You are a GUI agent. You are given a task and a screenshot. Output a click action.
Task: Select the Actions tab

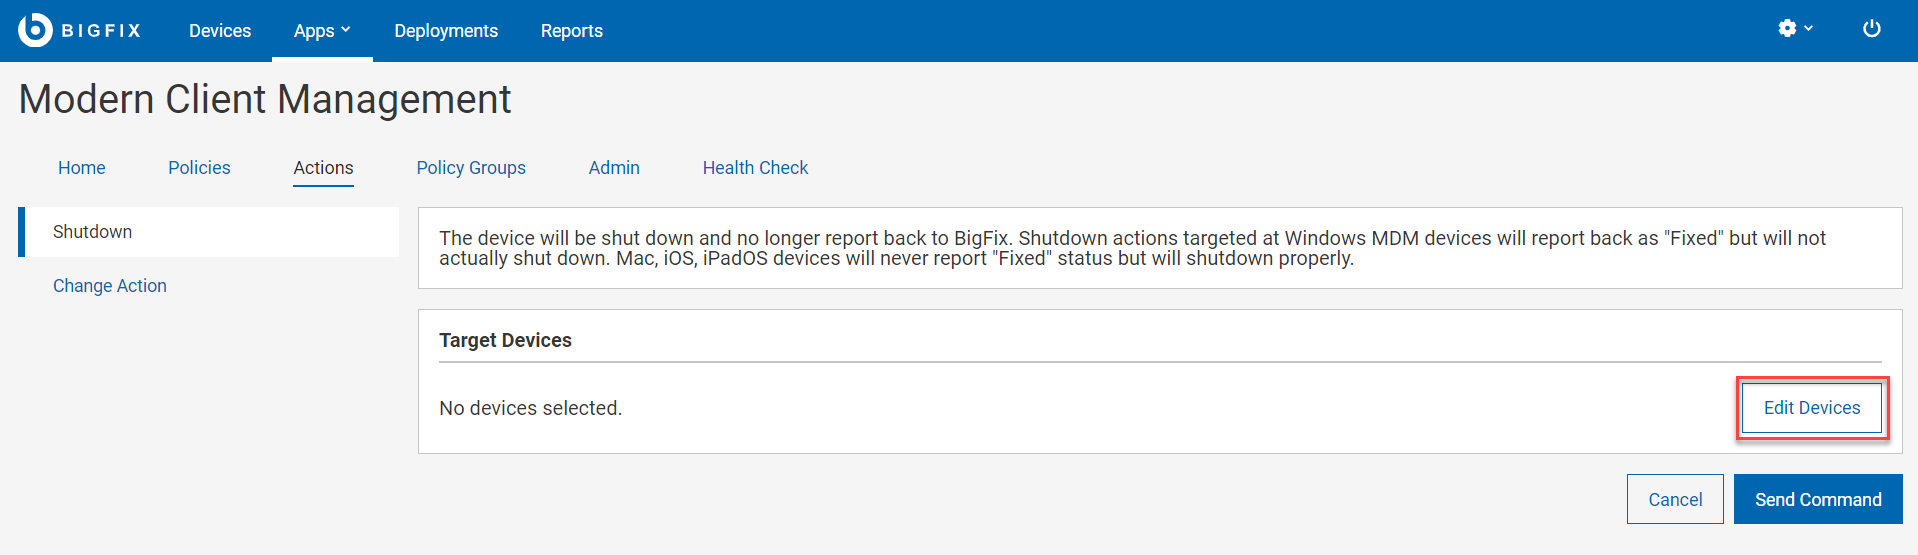coord(323,168)
